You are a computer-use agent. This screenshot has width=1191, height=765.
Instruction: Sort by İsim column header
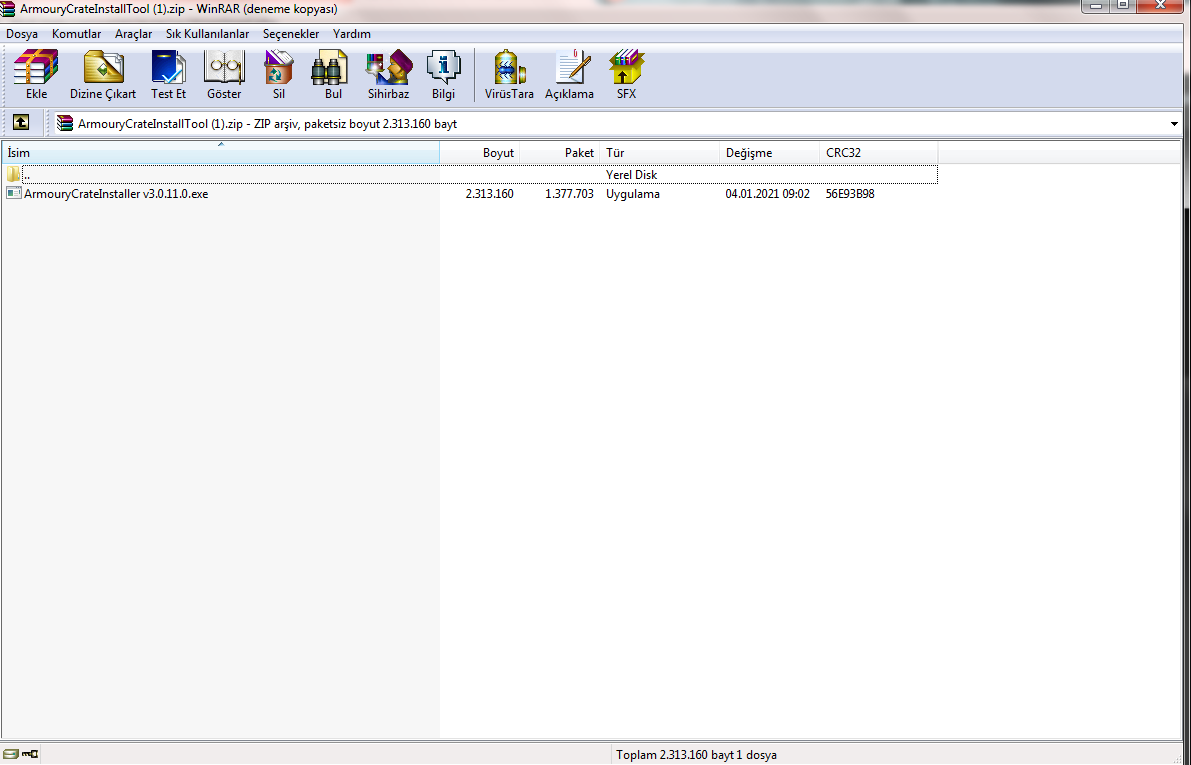[x=220, y=153]
